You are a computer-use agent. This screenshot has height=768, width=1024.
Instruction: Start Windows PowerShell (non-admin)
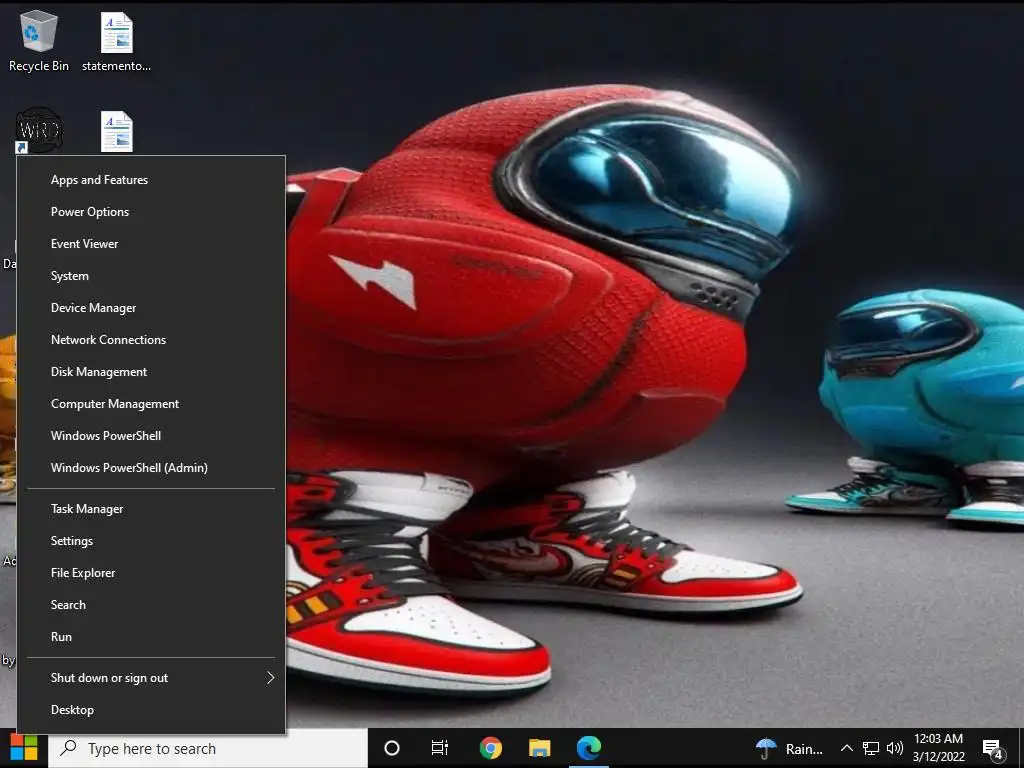tap(151, 436)
